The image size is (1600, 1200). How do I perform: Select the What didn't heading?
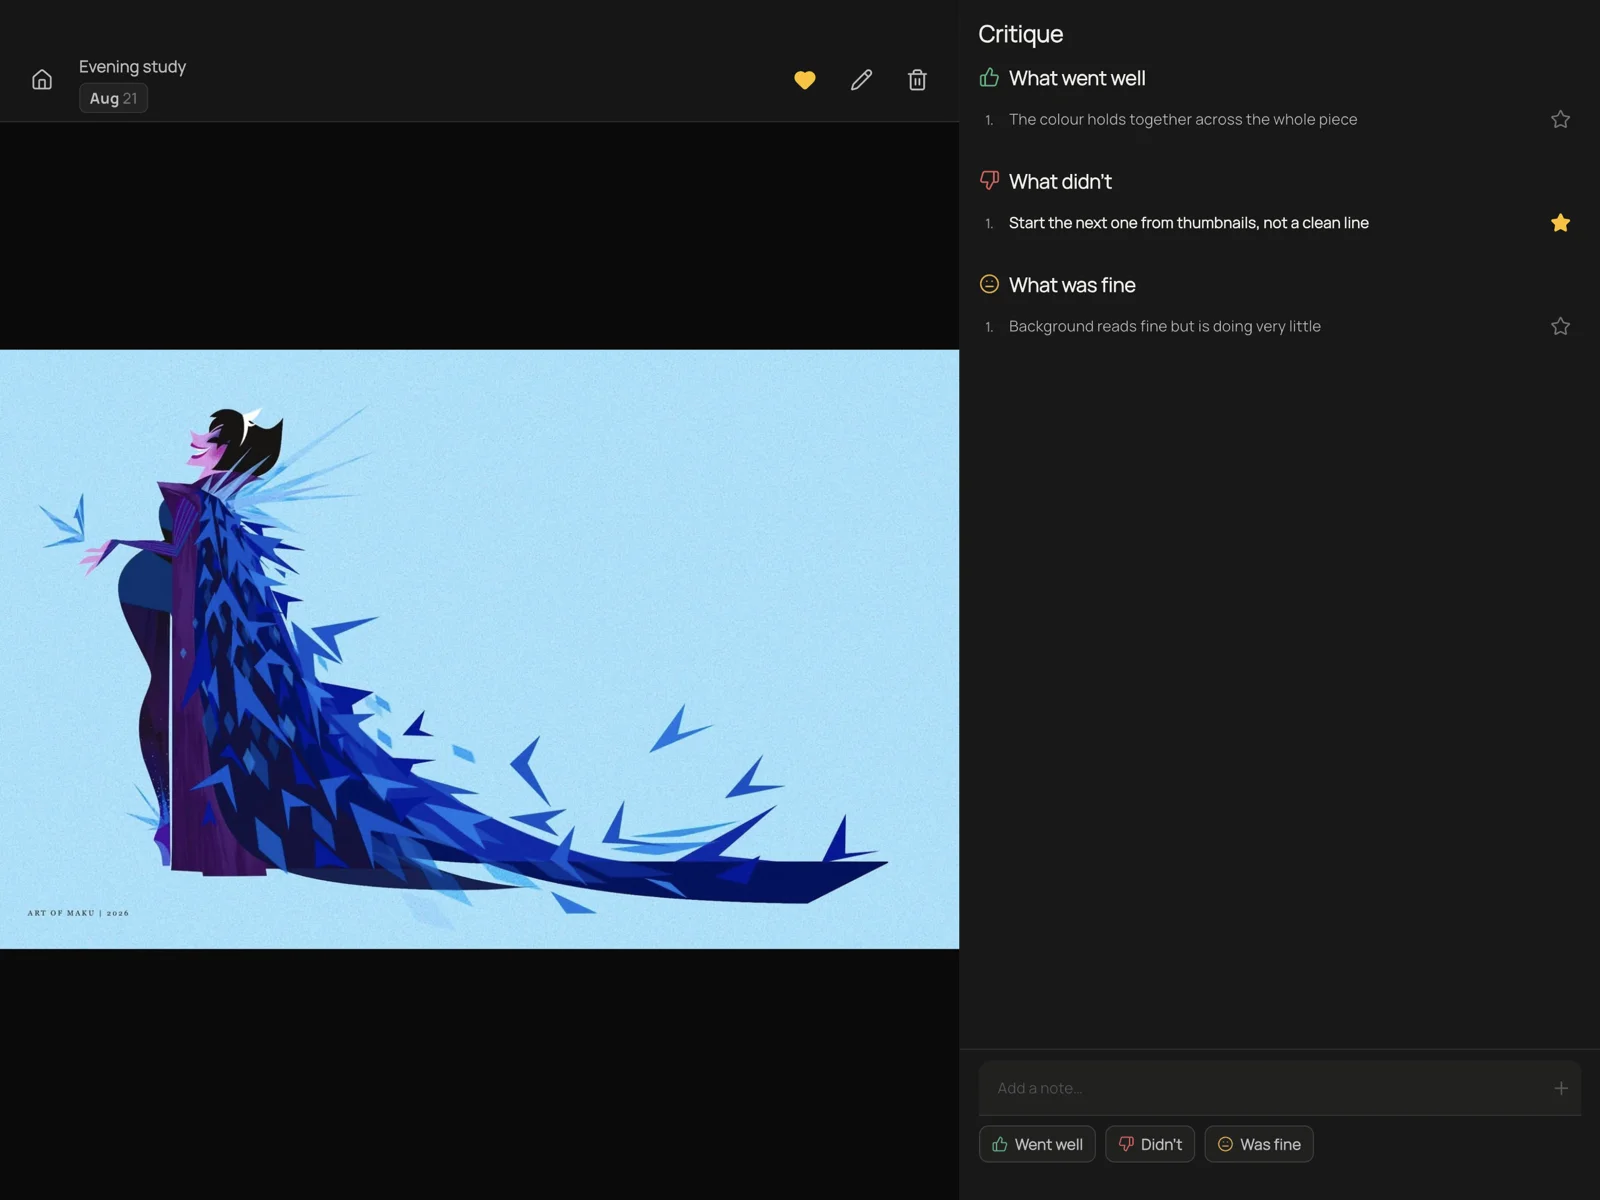tap(1060, 182)
